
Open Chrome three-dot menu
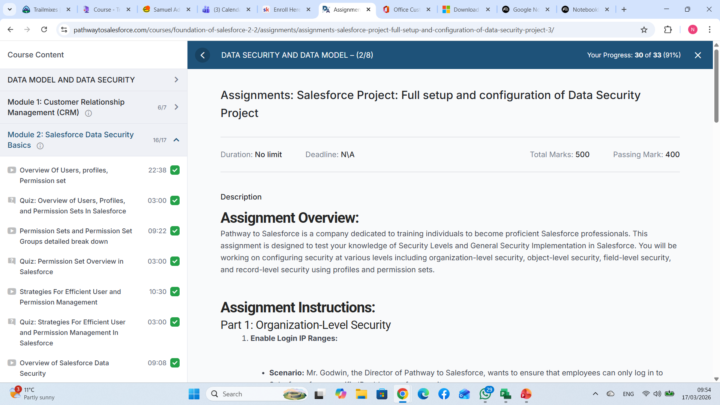(709, 29)
